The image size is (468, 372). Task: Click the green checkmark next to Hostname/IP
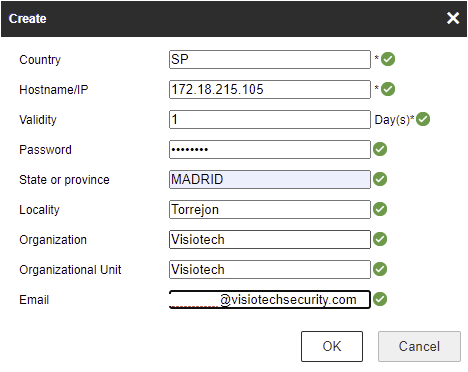pyautogui.click(x=388, y=89)
